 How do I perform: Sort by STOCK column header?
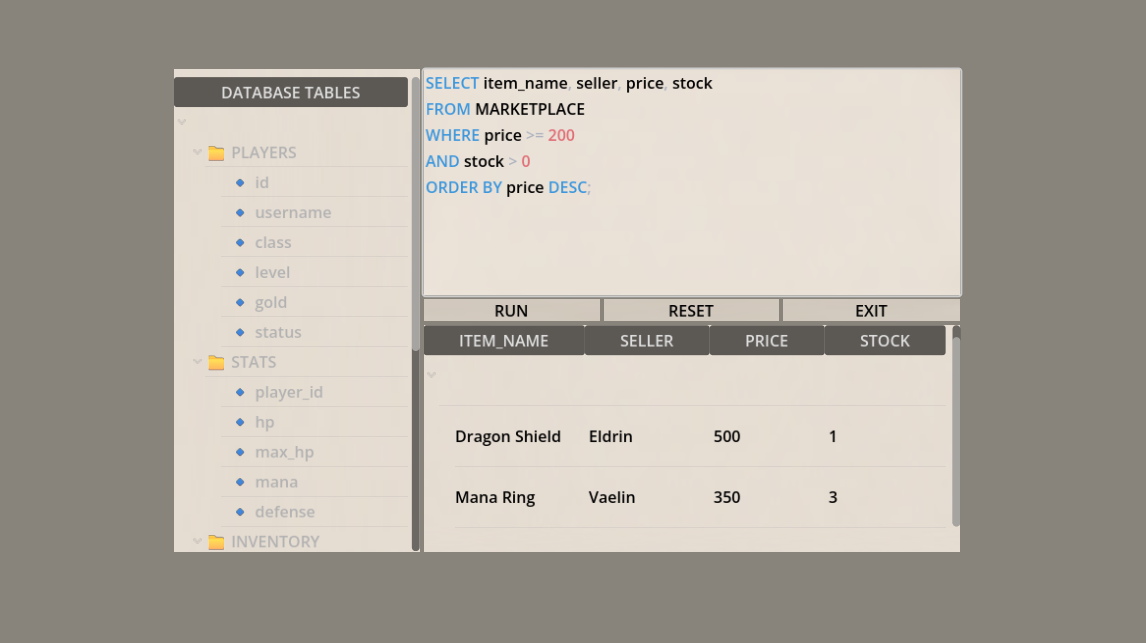pos(885,340)
